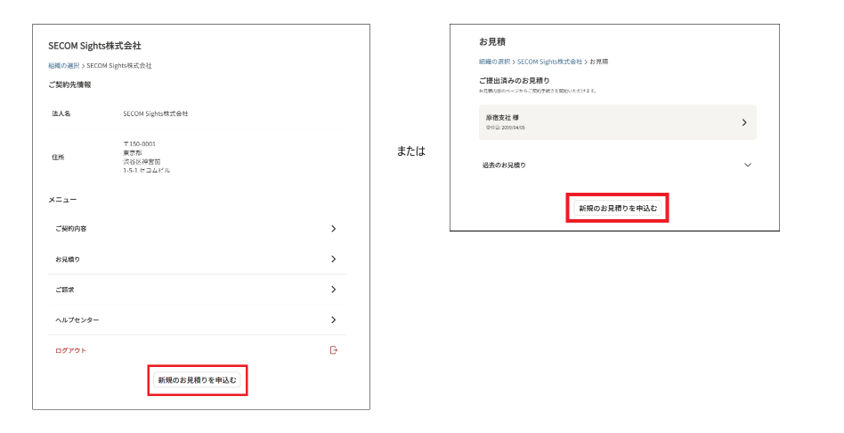Expand 過去のお見積り section arrow
The width and height of the screenshot is (844, 433).
(x=748, y=165)
